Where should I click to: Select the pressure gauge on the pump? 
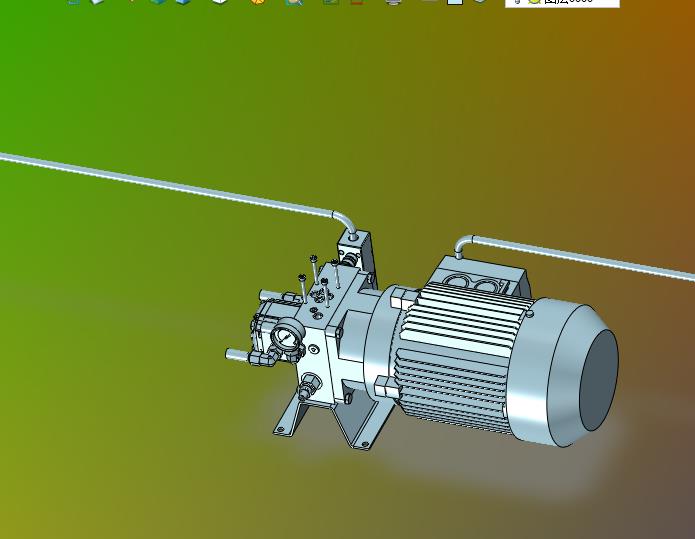(x=286, y=337)
